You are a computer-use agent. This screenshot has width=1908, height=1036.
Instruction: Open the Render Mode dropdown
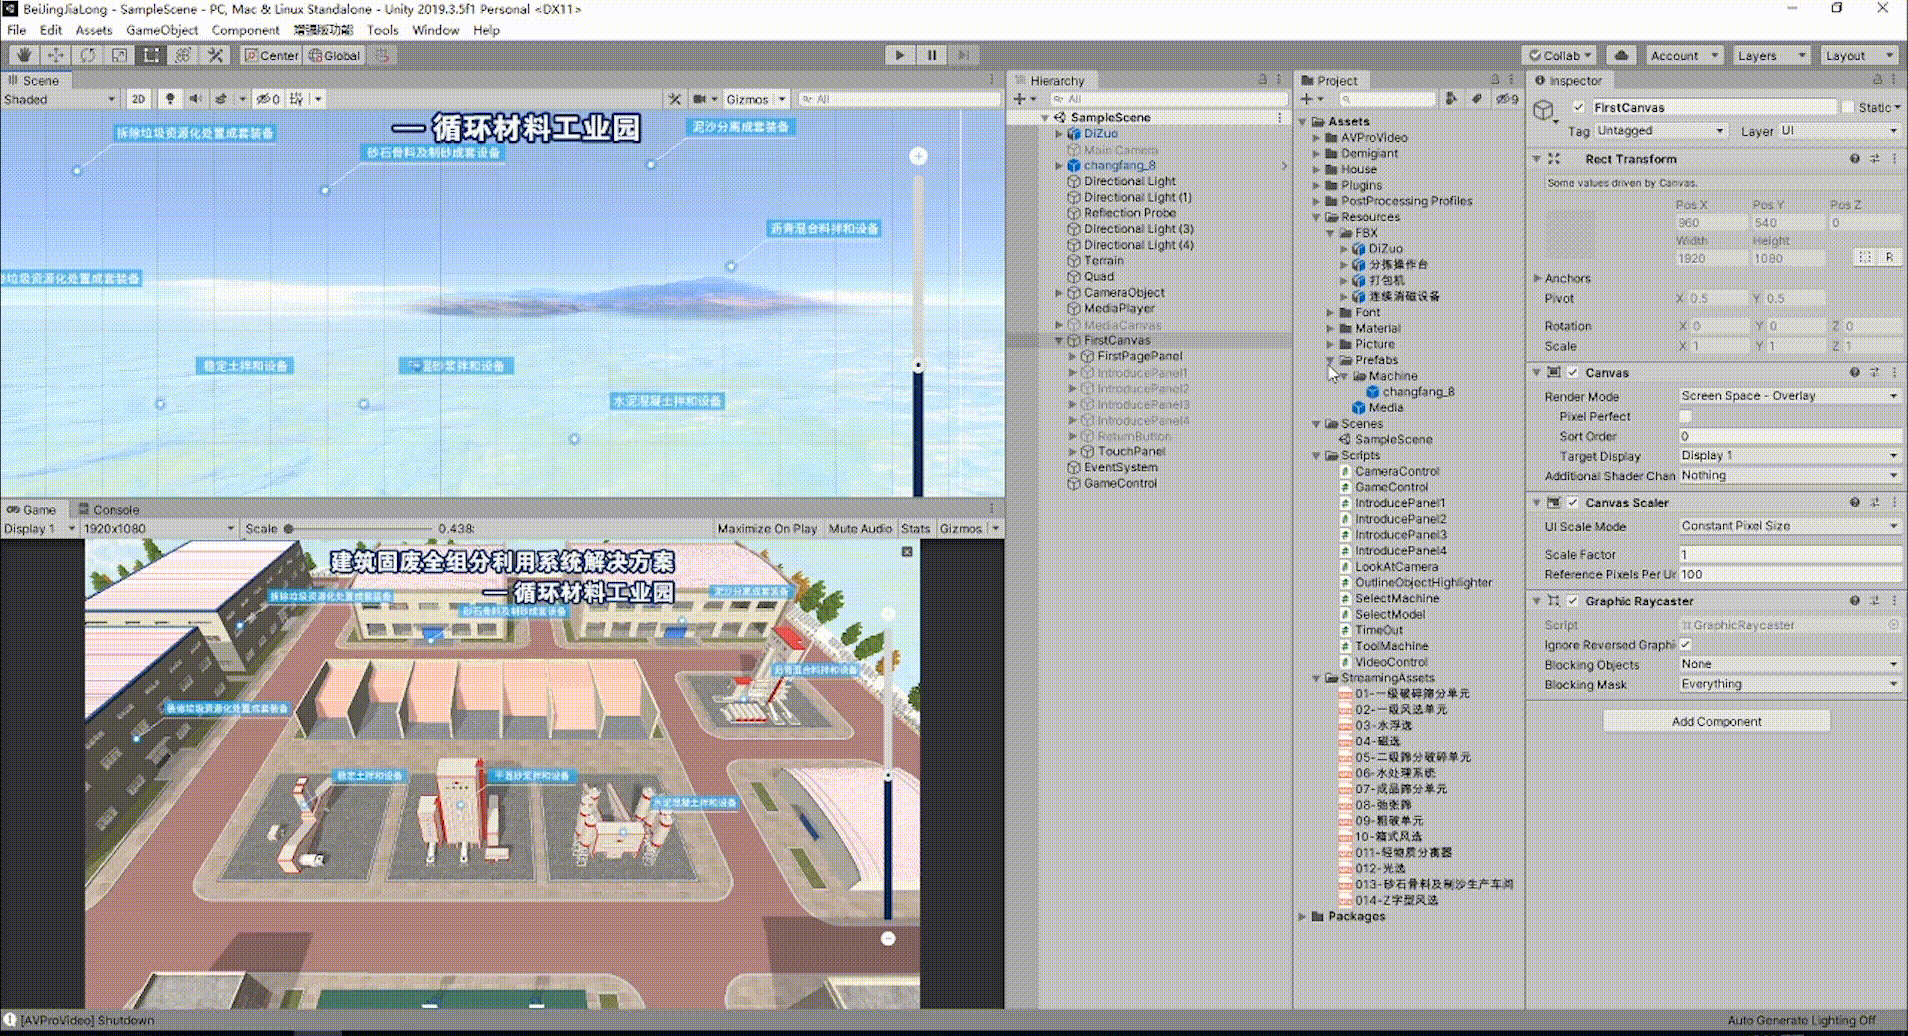pyautogui.click(x=1788, y=396)
